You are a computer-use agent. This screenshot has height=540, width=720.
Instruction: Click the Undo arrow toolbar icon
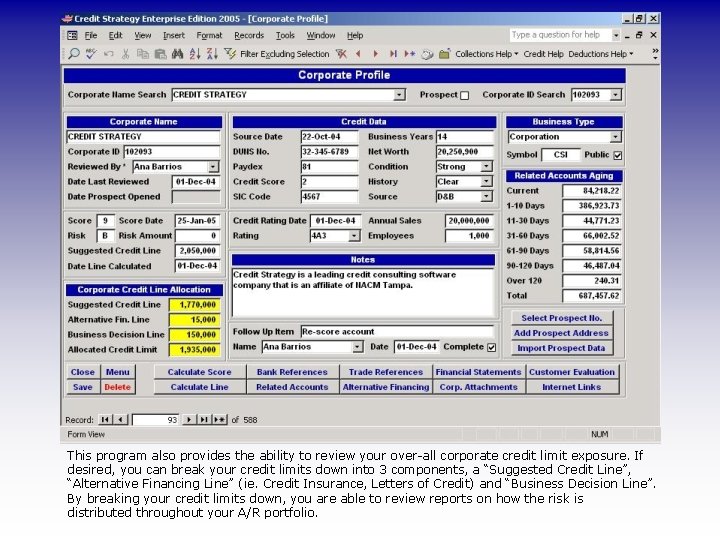click(108, 54)
